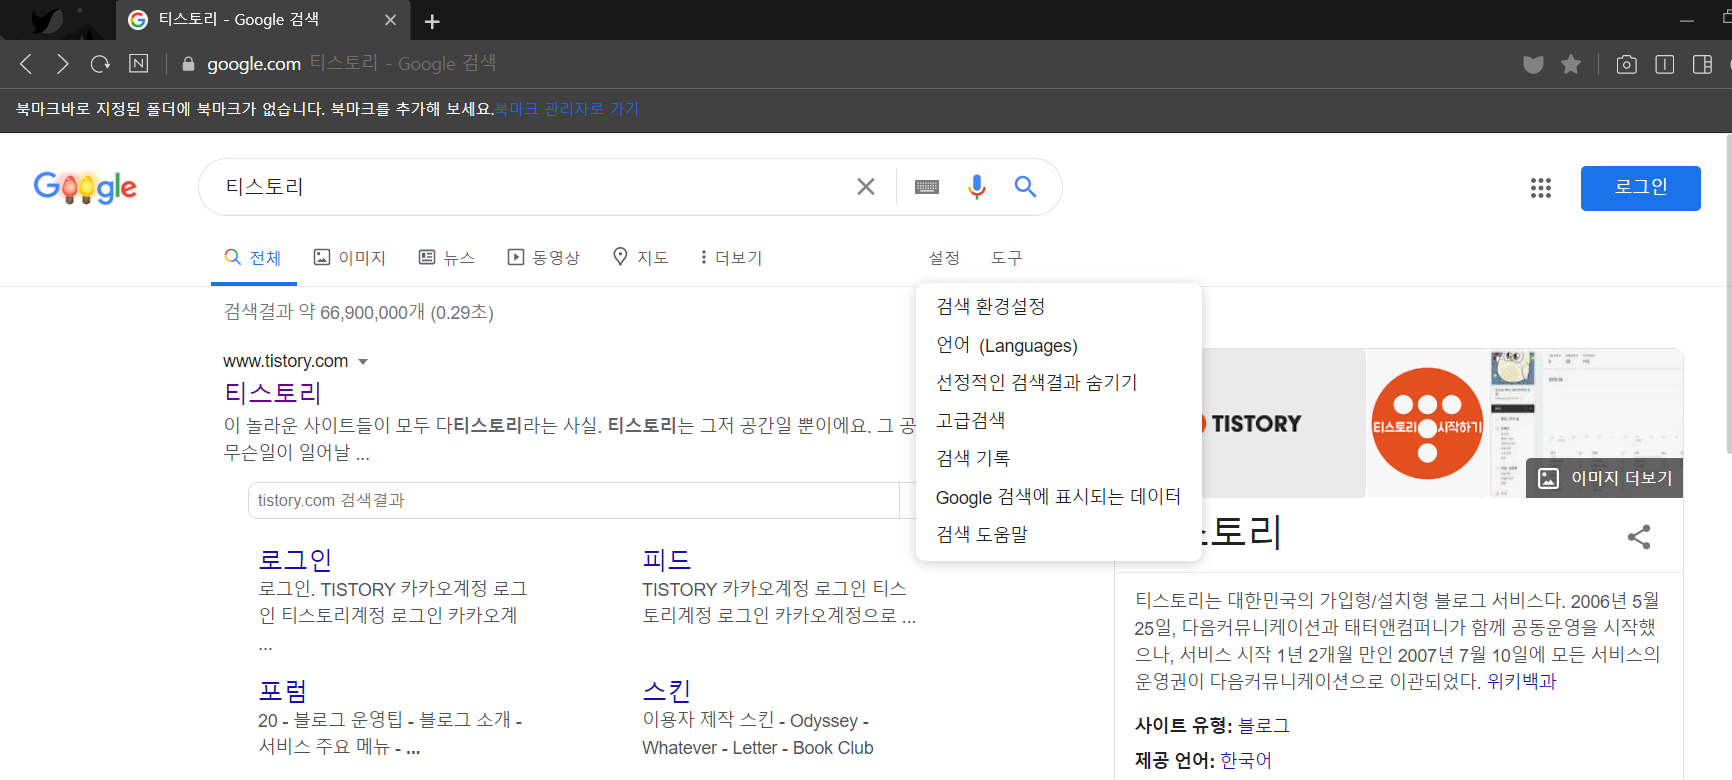Open the TISTORY logo thumbnail

click(x=1283, y=423)
